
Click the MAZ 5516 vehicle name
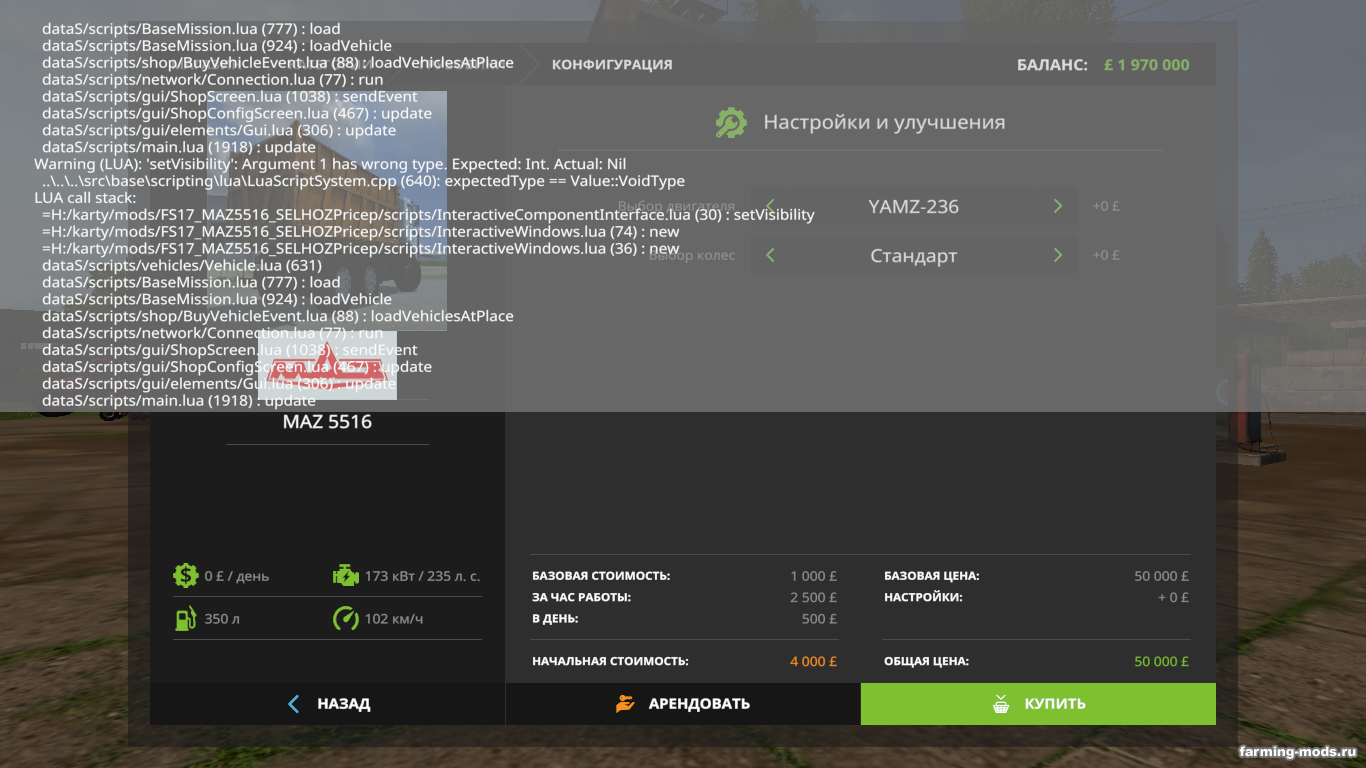coord(327,422)
